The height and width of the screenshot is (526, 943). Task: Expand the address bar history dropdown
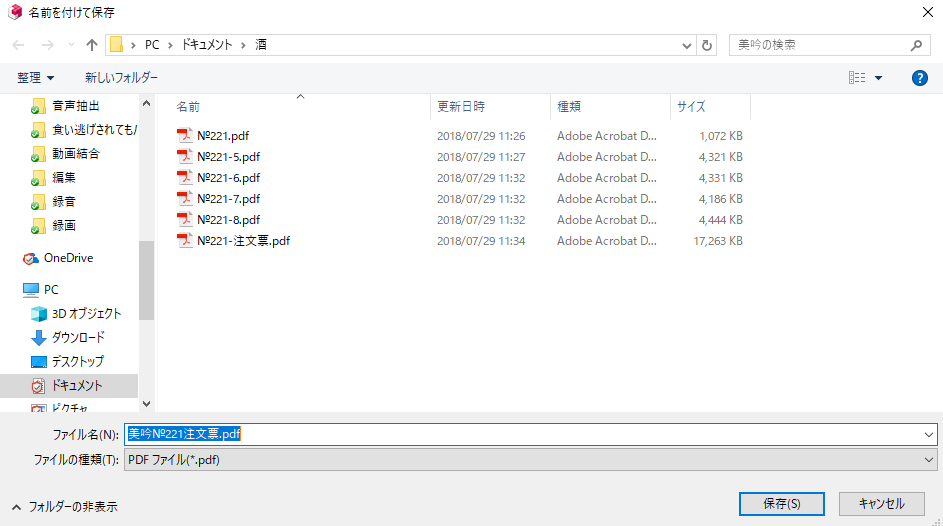[687, 46]
